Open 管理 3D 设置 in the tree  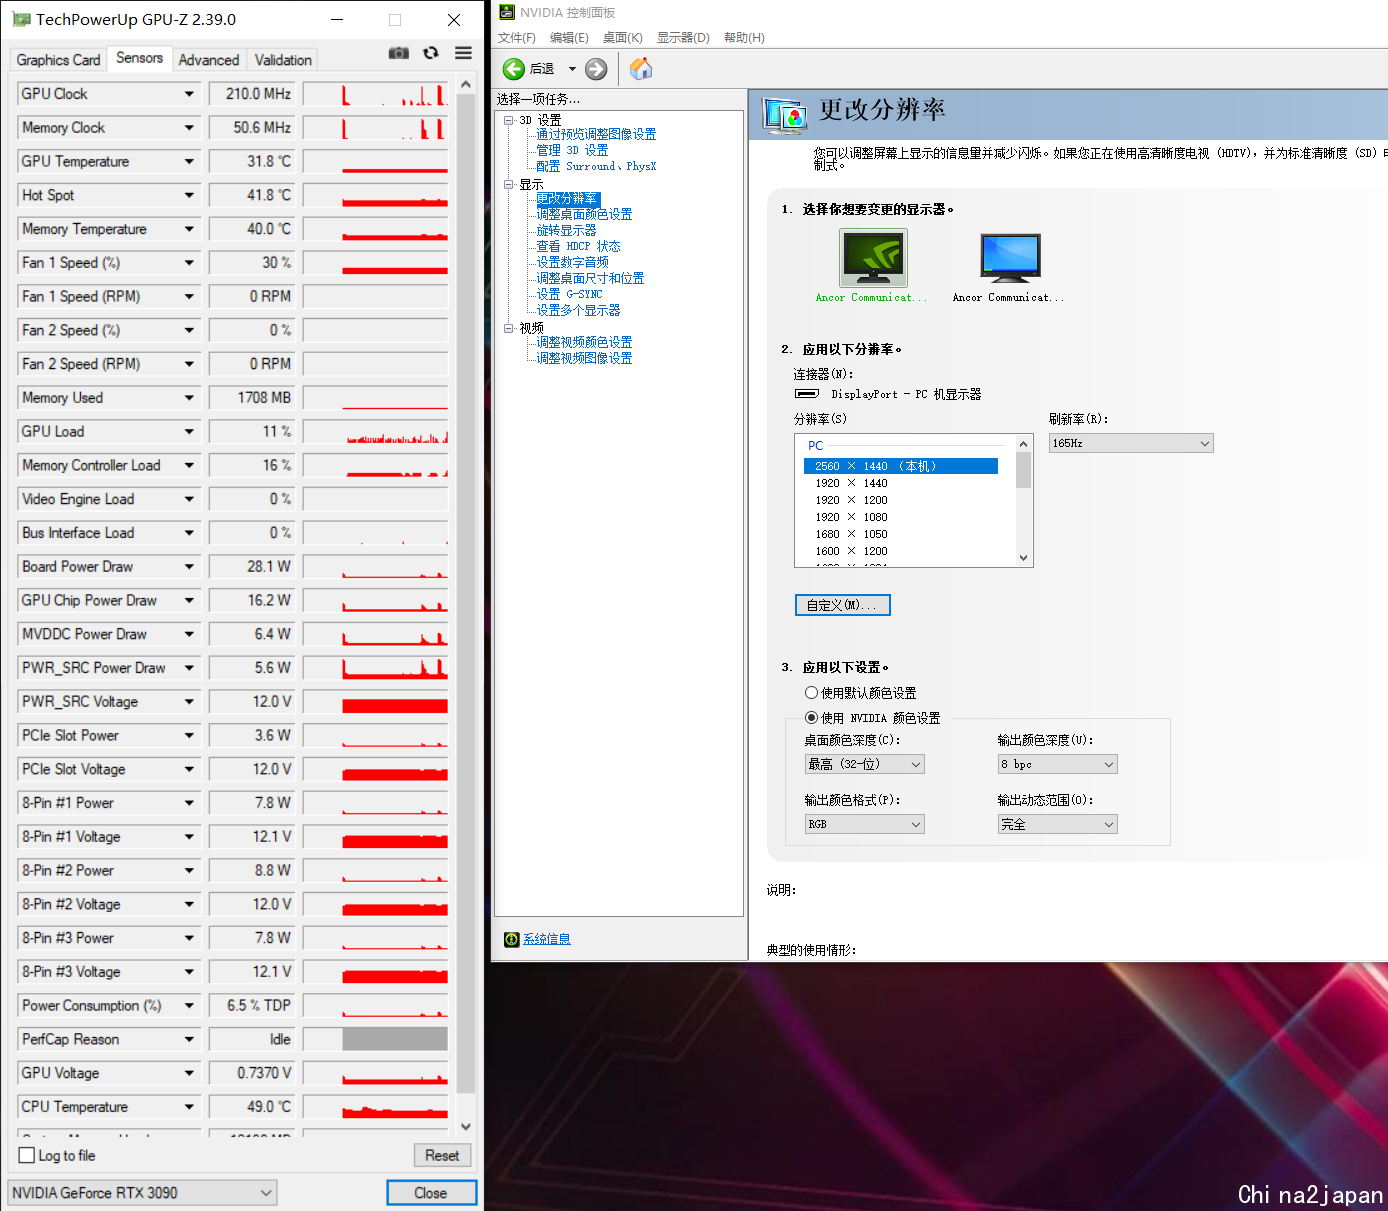[572, 150]
